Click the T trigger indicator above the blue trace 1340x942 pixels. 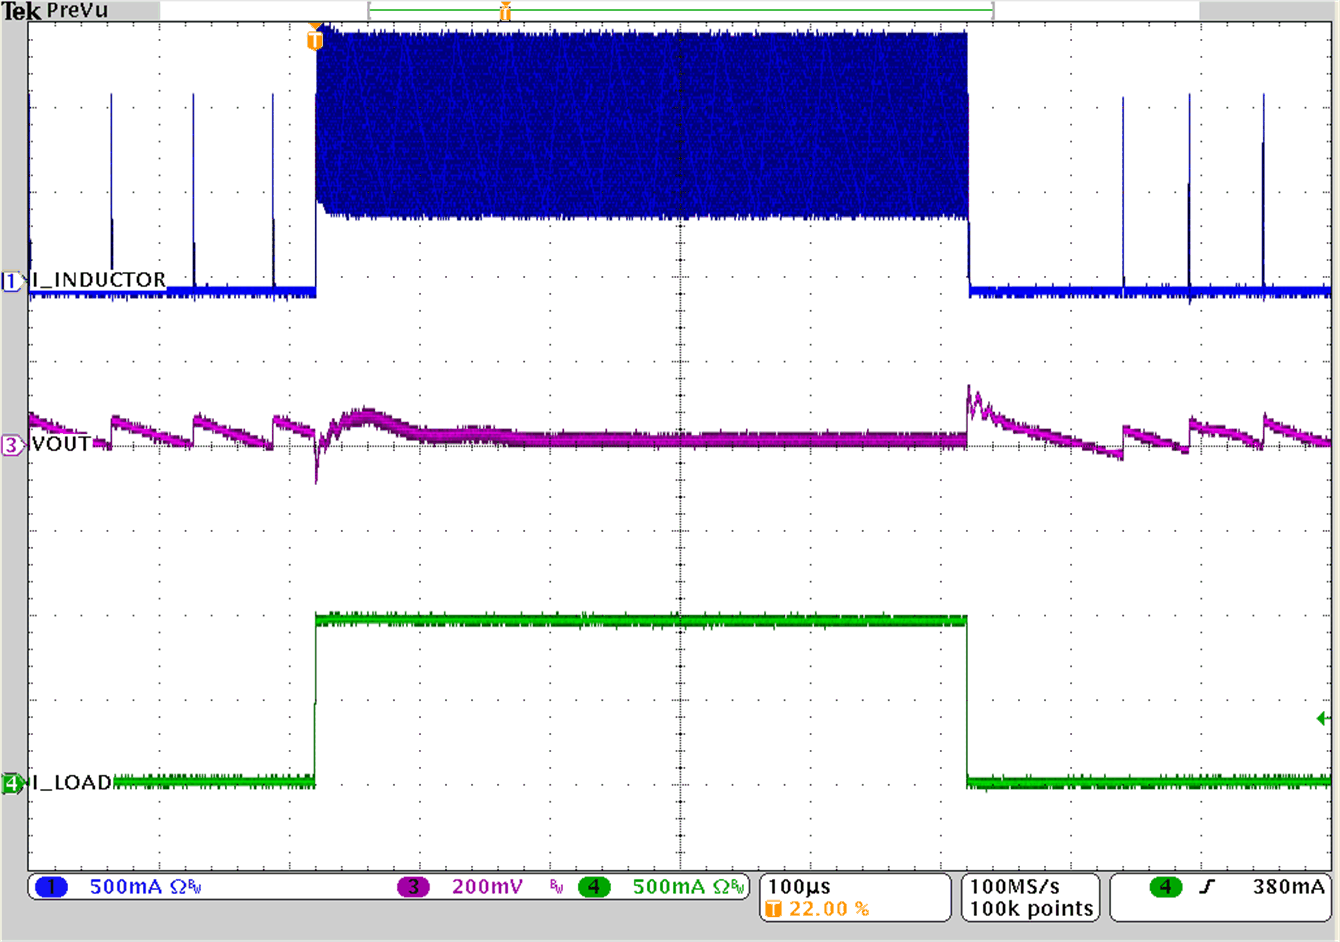pyautogui.click(x=317, y=39)
